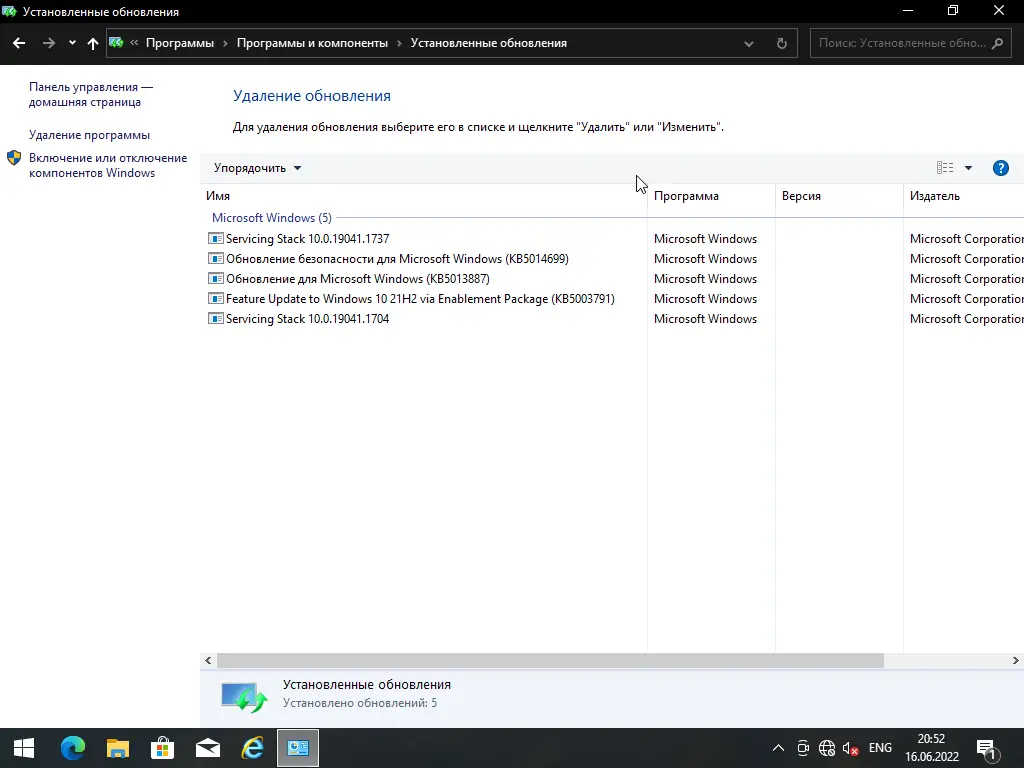Click Microsoft Corporation publisher cell for KB5003791

click(x=967, y=299)
